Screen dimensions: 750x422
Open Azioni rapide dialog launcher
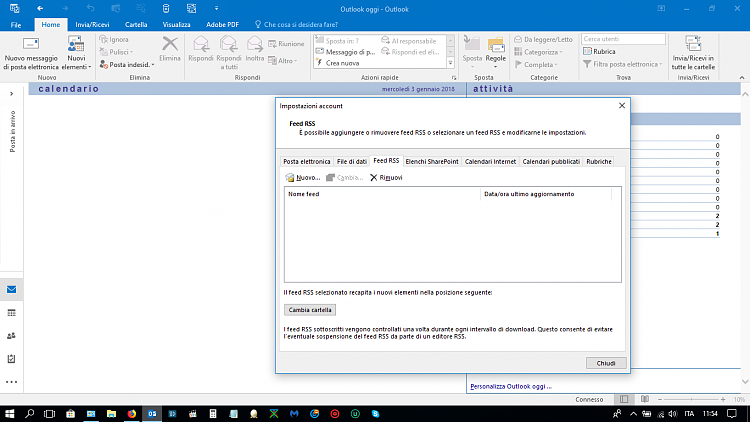[x=454, y=78]
